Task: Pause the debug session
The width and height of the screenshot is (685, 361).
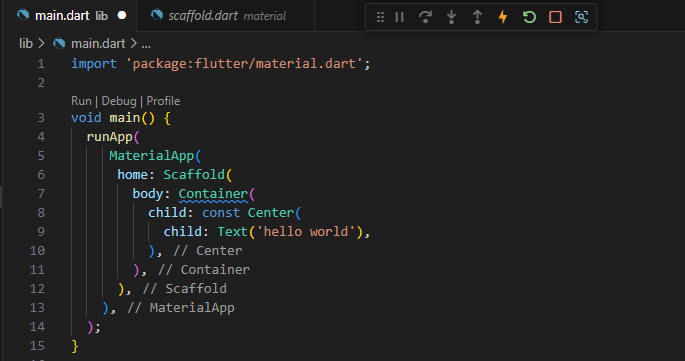Action: tap(399, 17)
